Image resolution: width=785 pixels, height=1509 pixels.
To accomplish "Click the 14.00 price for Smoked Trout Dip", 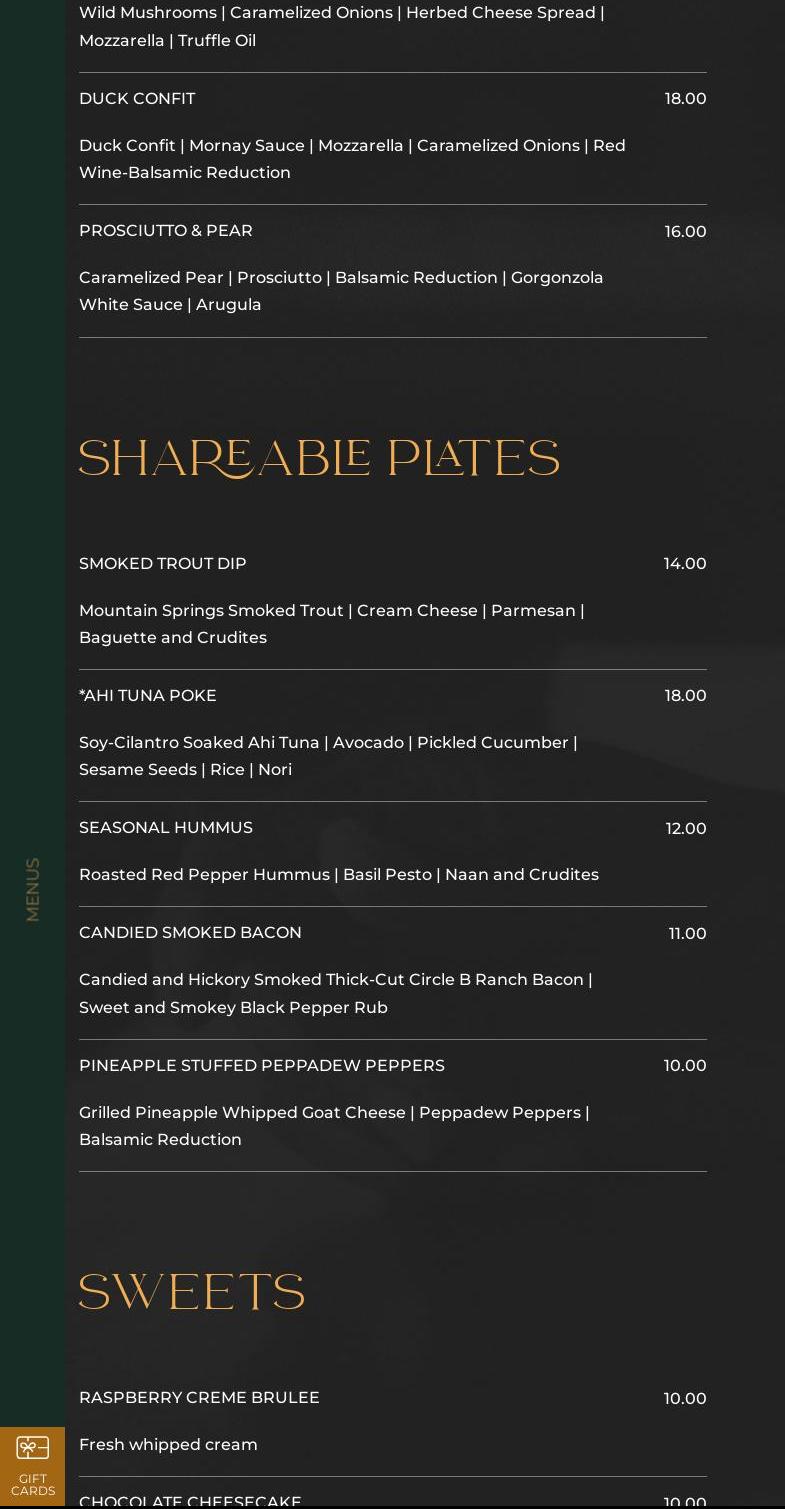I will click(685, 564).
